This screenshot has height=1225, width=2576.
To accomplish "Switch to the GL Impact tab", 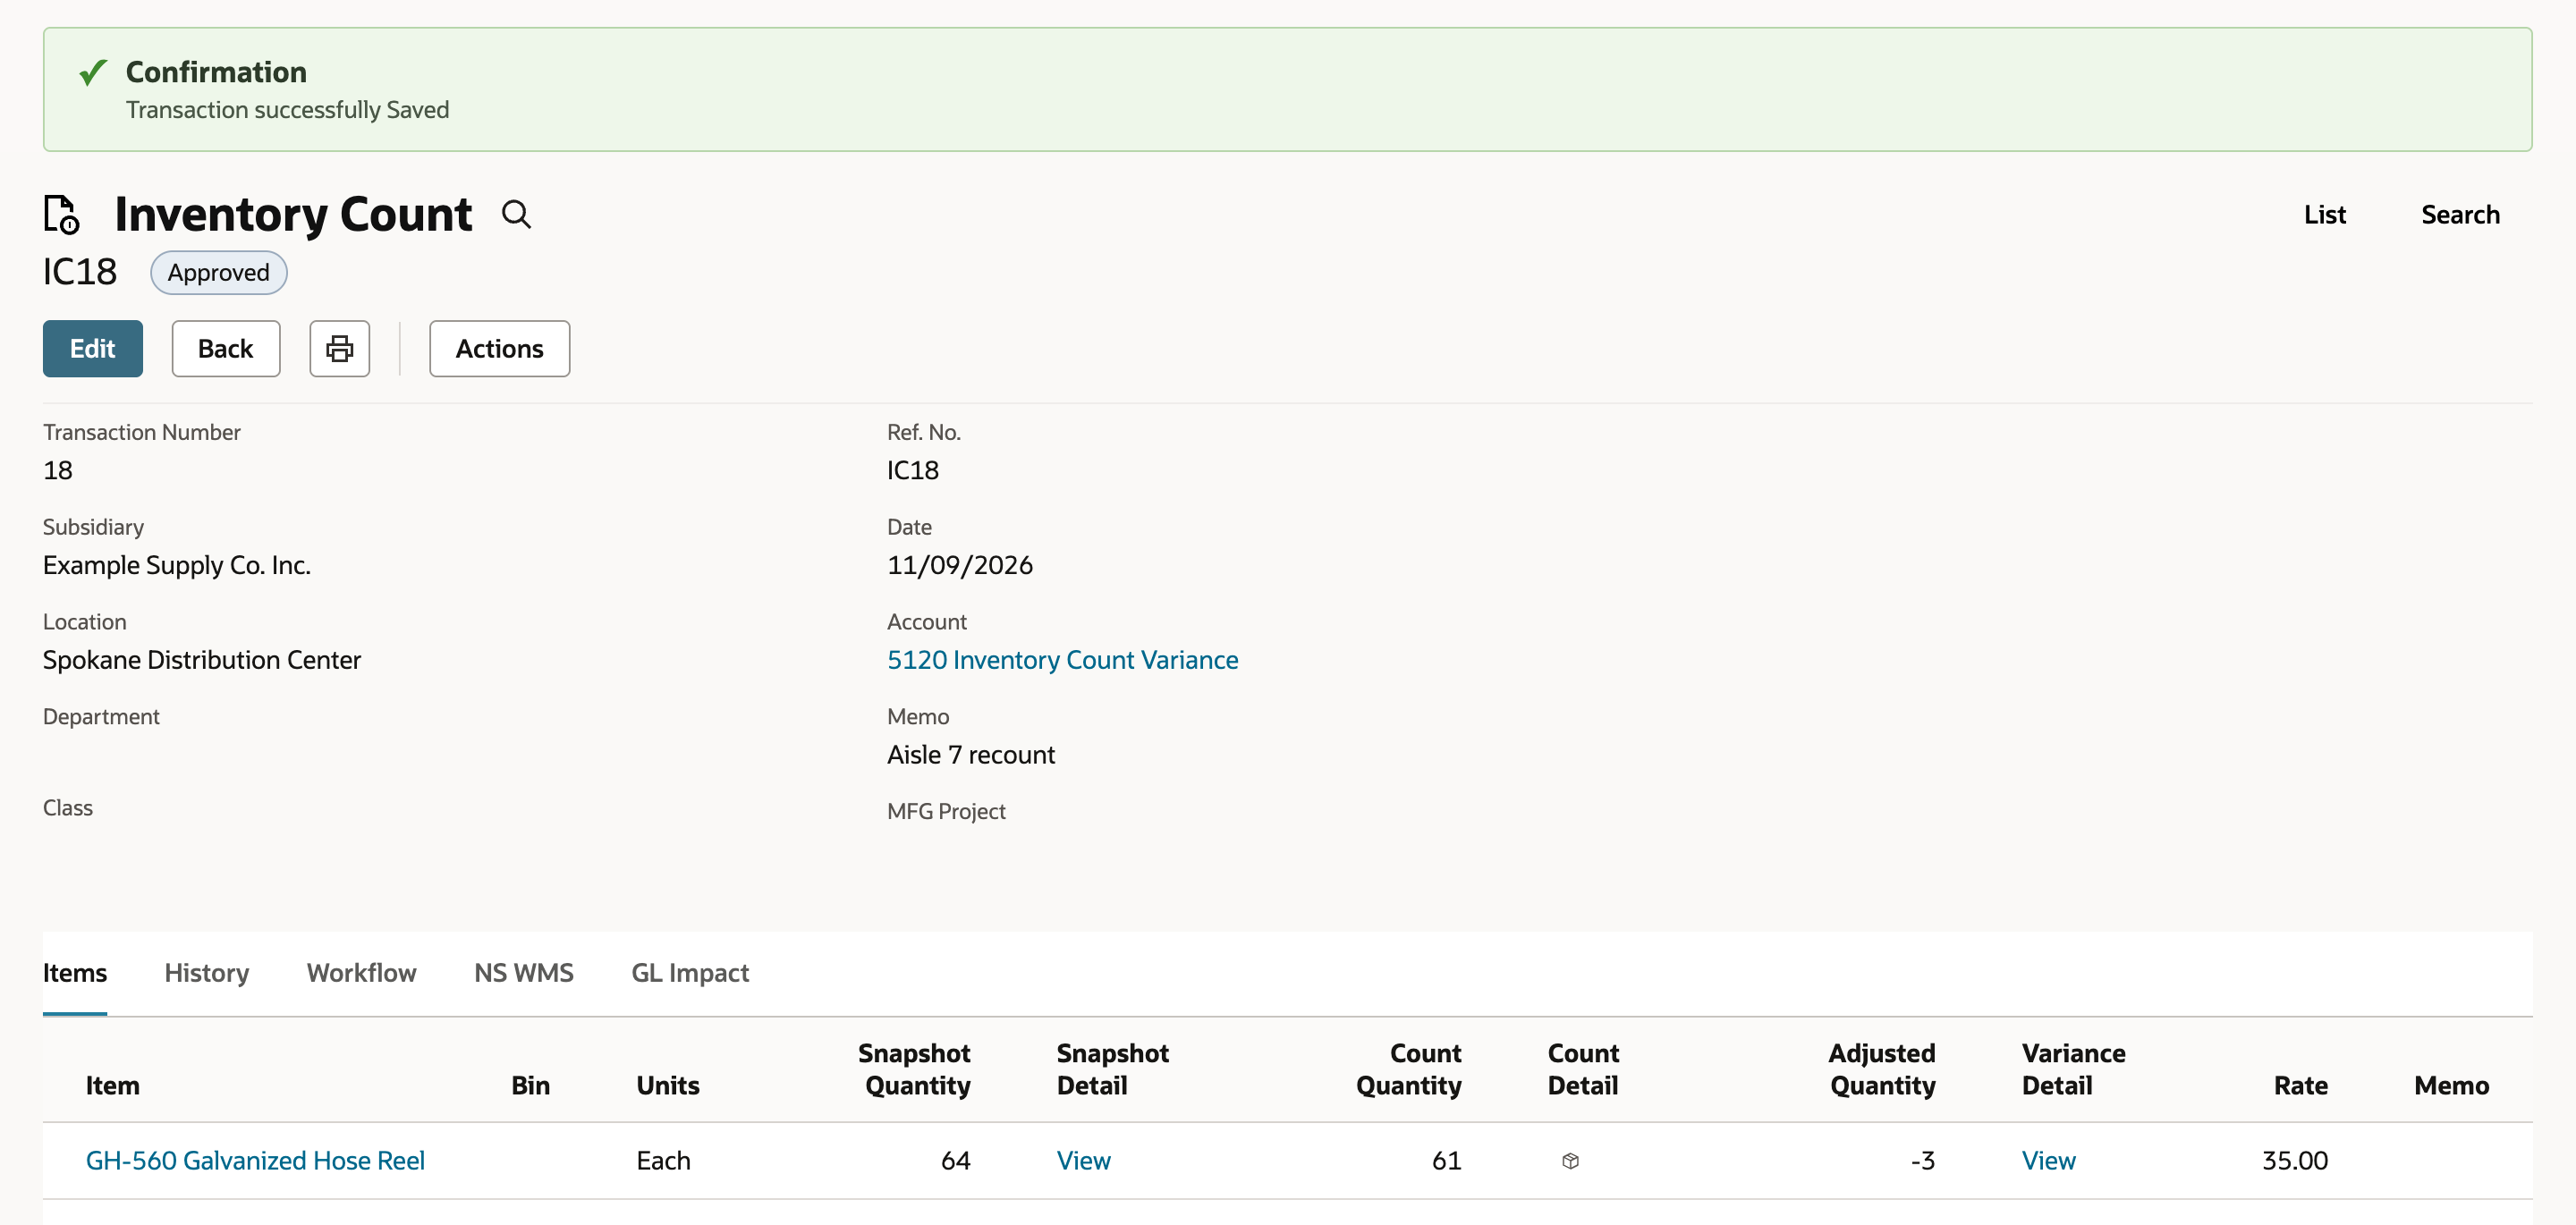I will 690,972.
